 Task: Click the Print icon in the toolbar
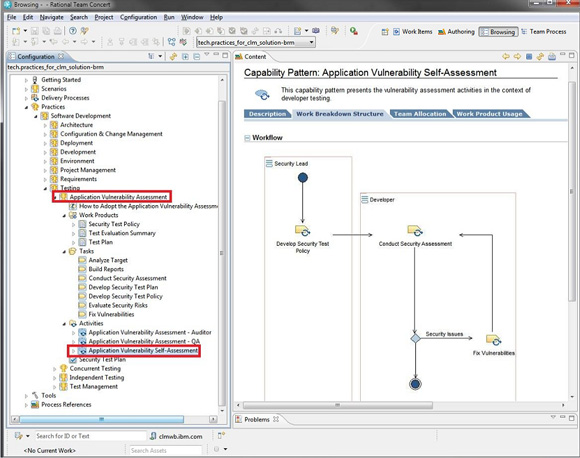click(58, 31)
